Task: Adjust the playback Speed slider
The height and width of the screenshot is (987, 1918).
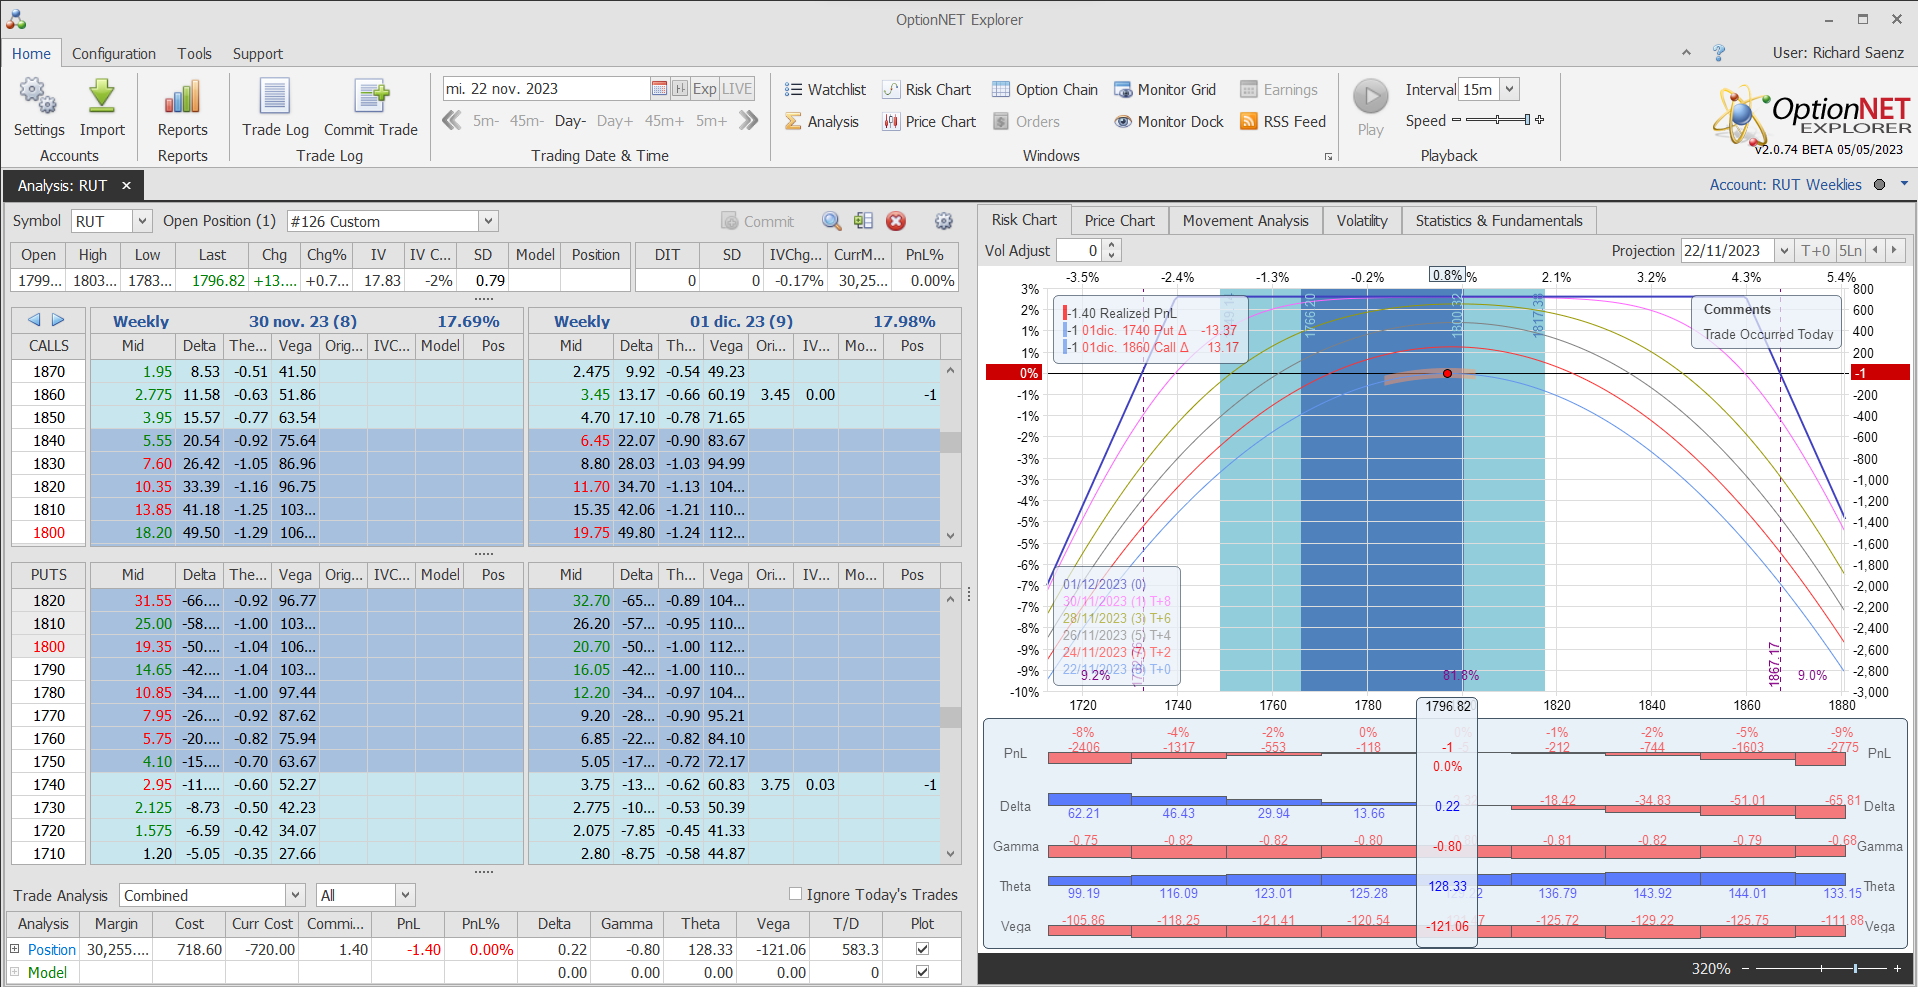Action: (1497, 120)
